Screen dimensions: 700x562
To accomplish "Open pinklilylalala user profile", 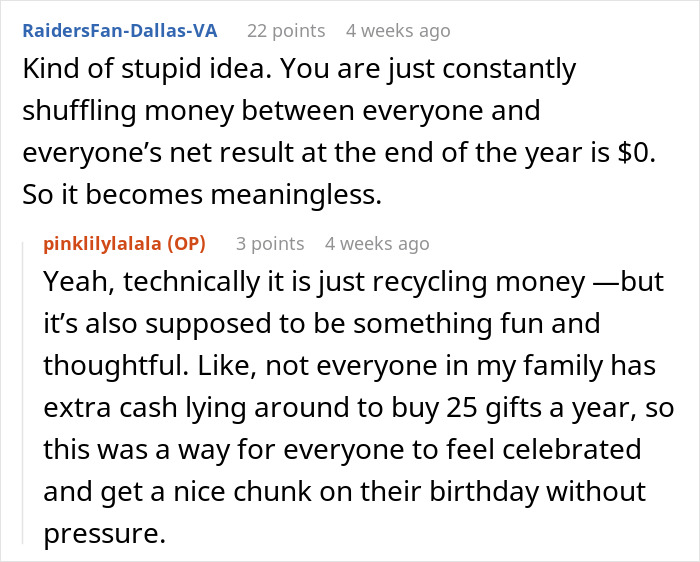I will pyautogui.click(x=103, y=243).
